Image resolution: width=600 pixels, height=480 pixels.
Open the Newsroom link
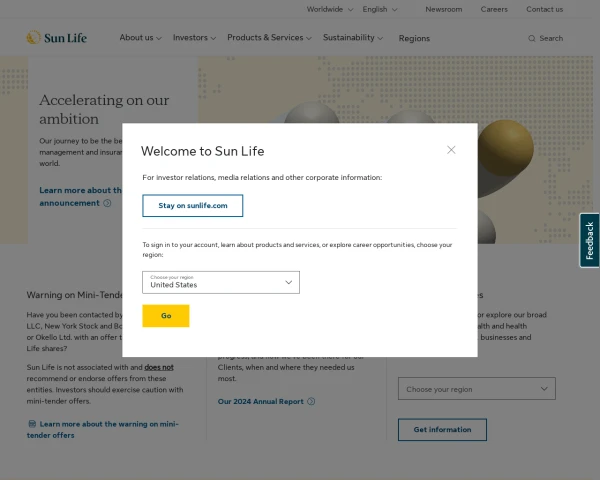click(x=443, y=9)
